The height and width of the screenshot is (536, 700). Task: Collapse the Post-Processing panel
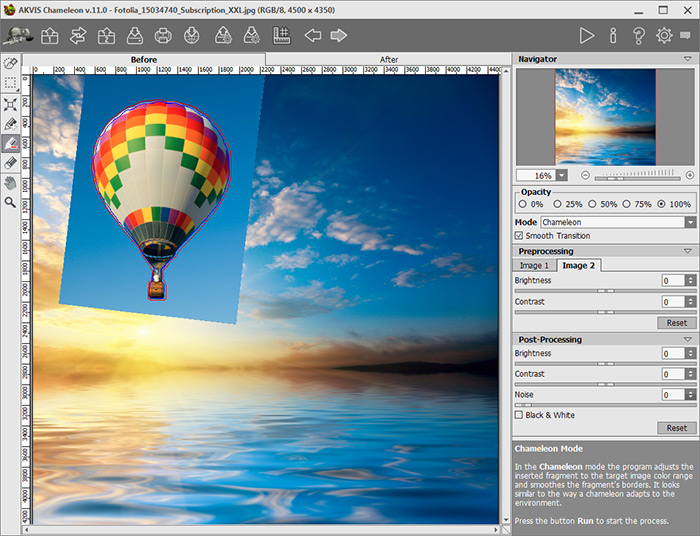[x=688, y=340]
